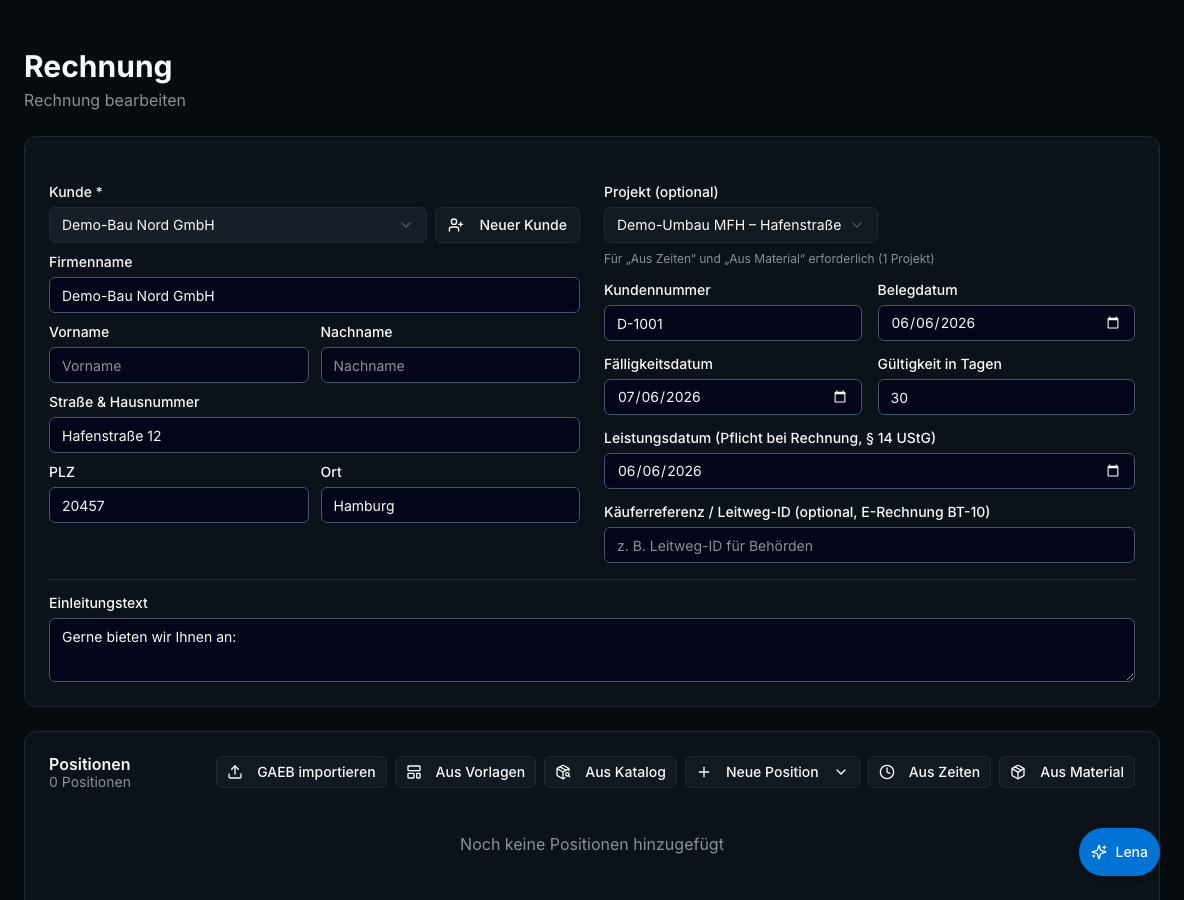1184x900 pixels.
Task: Click the Aus Zeiten button
Action: click(x=930, y=772)
